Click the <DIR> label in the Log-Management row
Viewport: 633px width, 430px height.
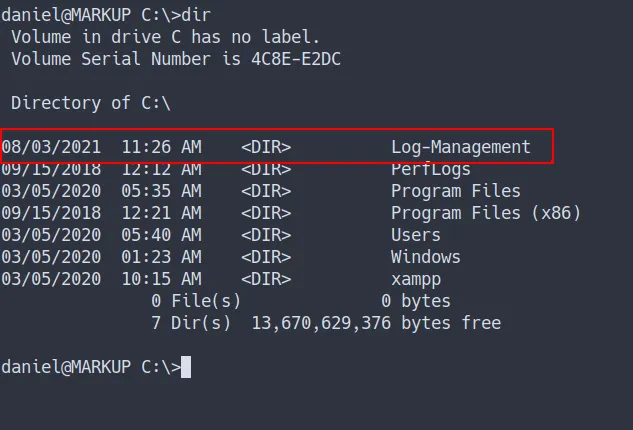click(x=265, y=147)
